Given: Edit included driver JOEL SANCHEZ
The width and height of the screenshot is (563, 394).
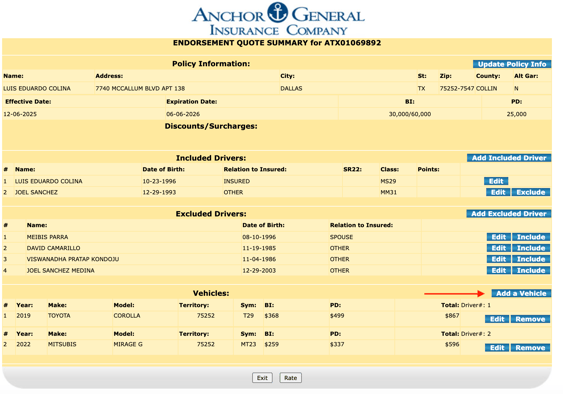Looking at the screenshot, I should 498,192.
